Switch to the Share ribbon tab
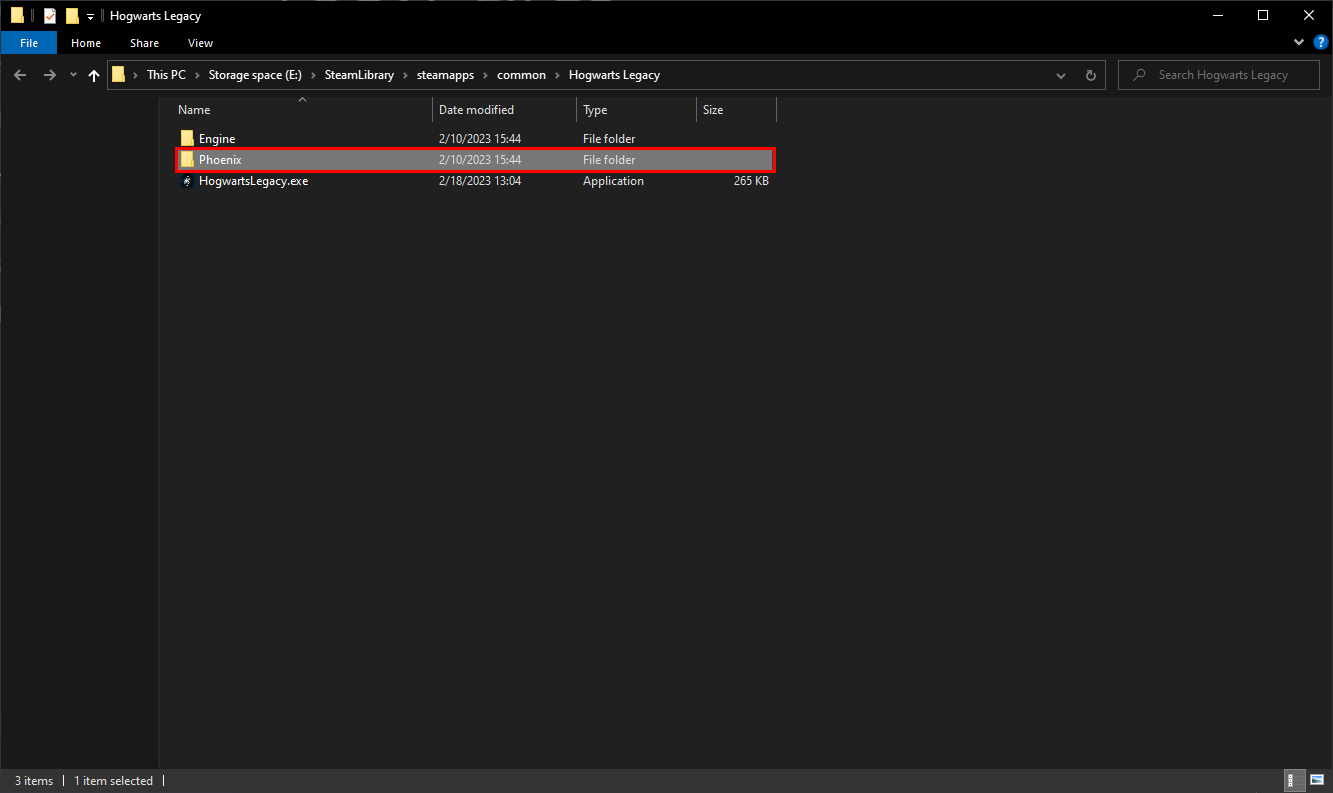This screenshot has height=793, width=1333. point(144,43)
